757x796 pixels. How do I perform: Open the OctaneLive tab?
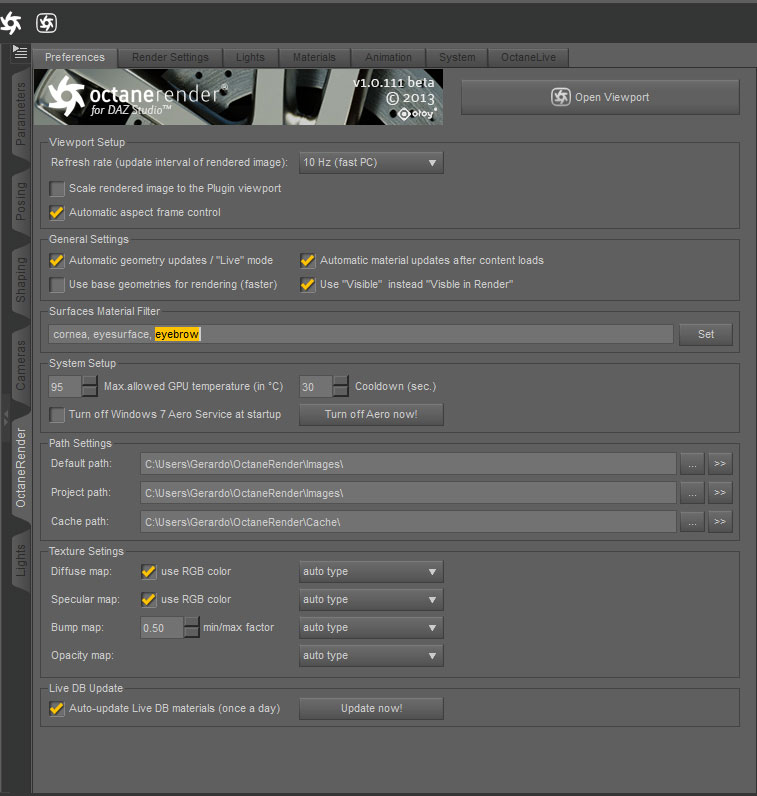528,57
